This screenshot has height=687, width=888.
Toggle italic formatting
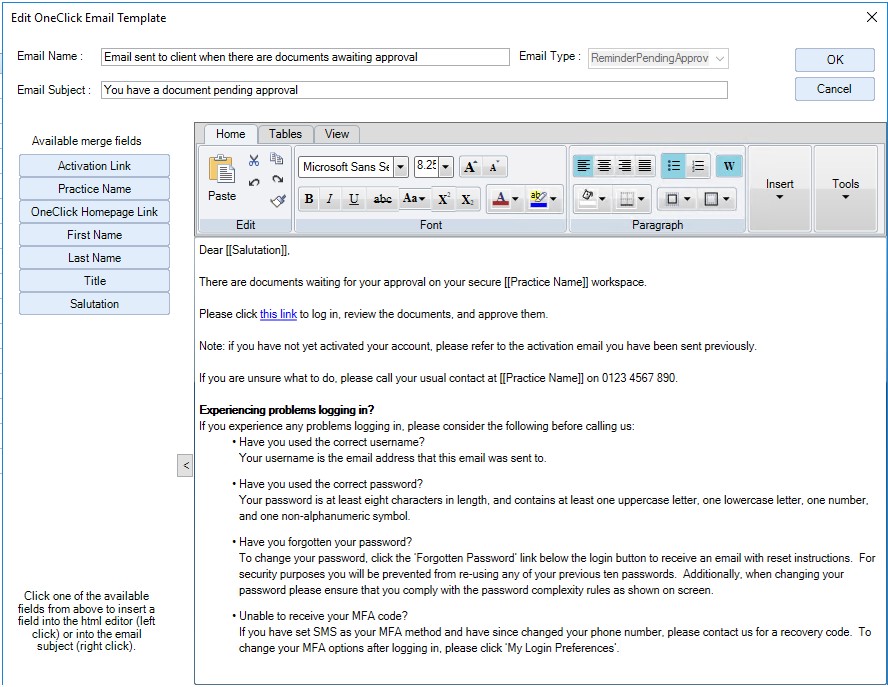(330, 199)
